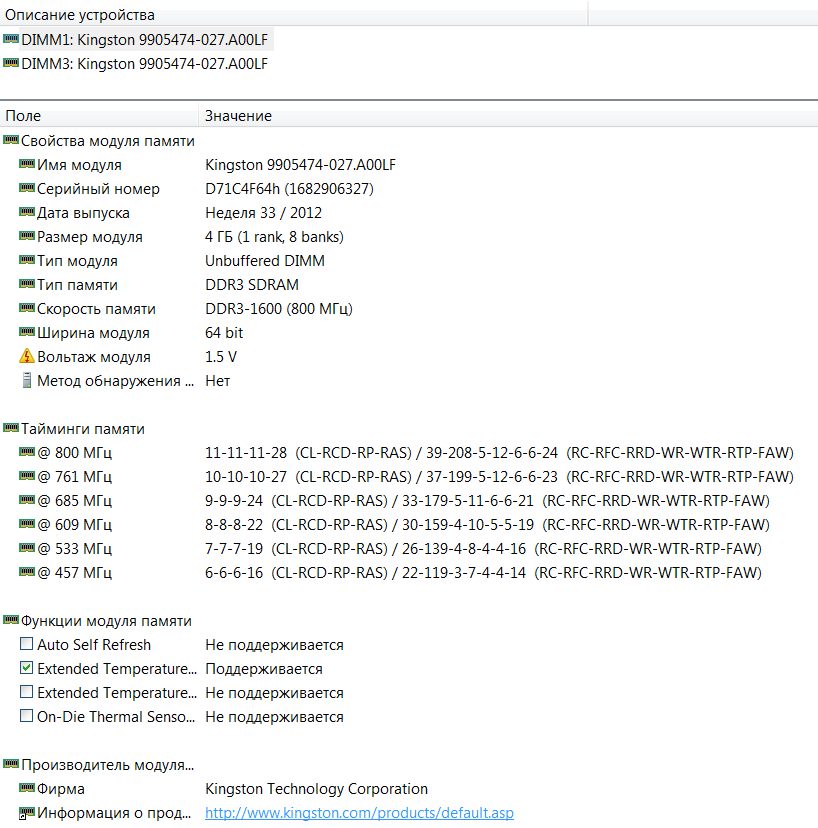
Task: Click the 'Функции модуля памяти' group label
Action: pos(106,621)
